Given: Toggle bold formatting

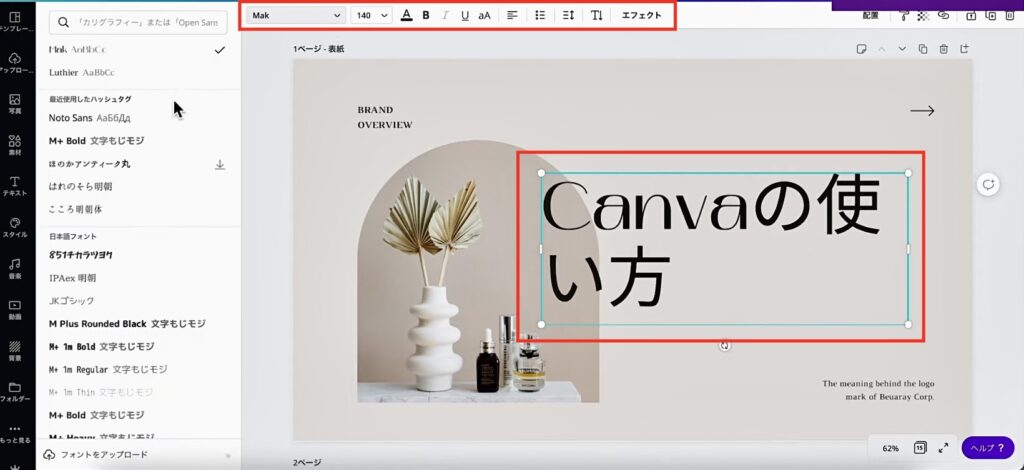Looking at the screenshot, I should (x=426, y=15).
